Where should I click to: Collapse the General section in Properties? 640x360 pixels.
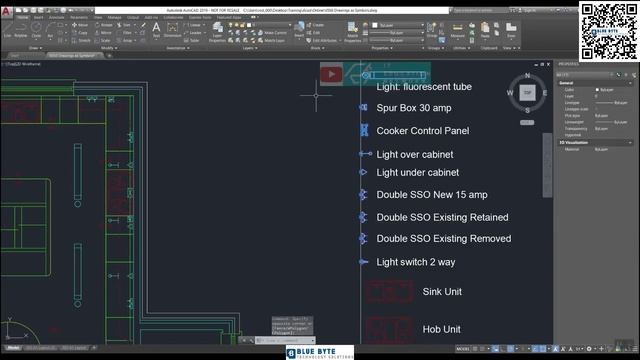(631, 83)
